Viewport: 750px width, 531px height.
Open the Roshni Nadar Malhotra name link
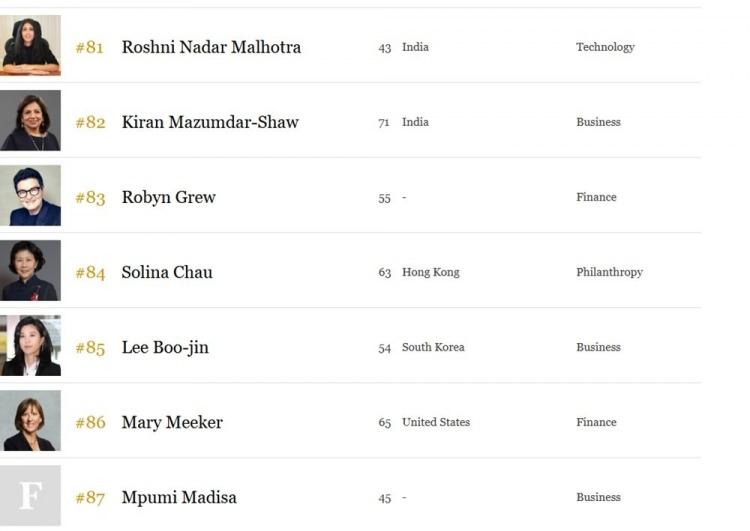(211, 47)
